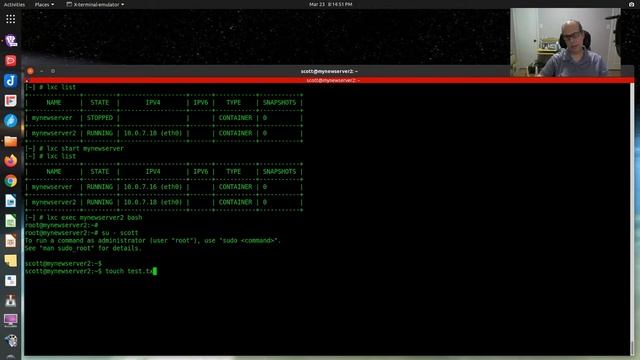Open the clock and calendar in top bar
The width and height of the screenshot is (640, 360).
[x=331, y=4]
